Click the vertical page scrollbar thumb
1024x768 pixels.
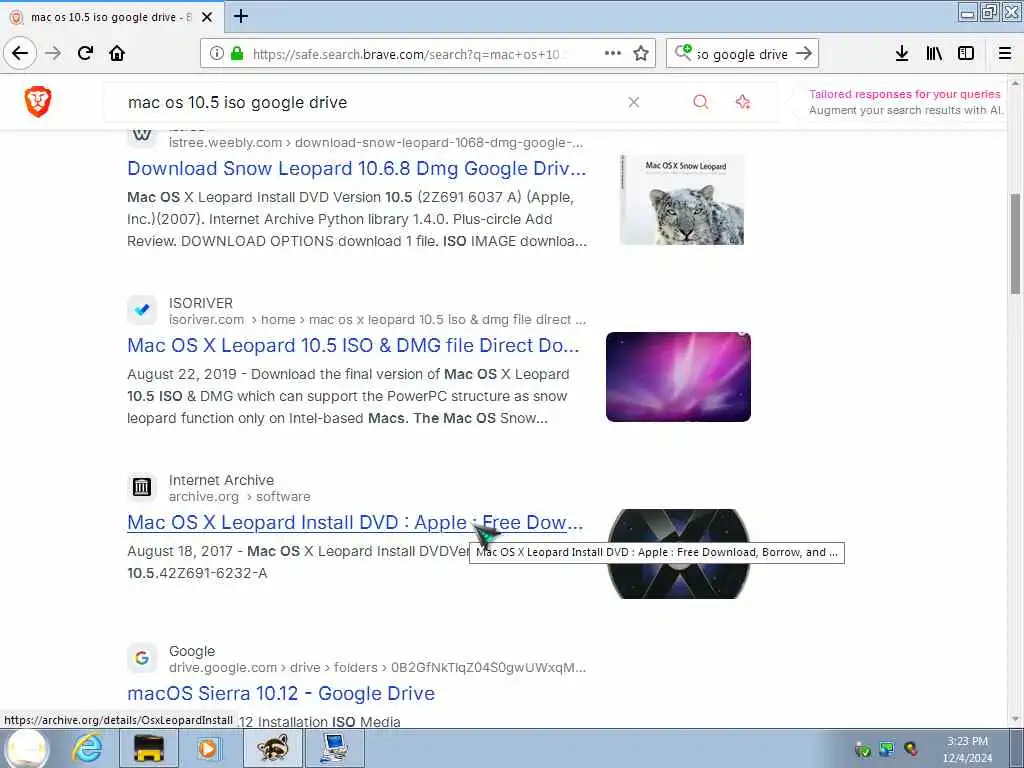coord(1016,244)
